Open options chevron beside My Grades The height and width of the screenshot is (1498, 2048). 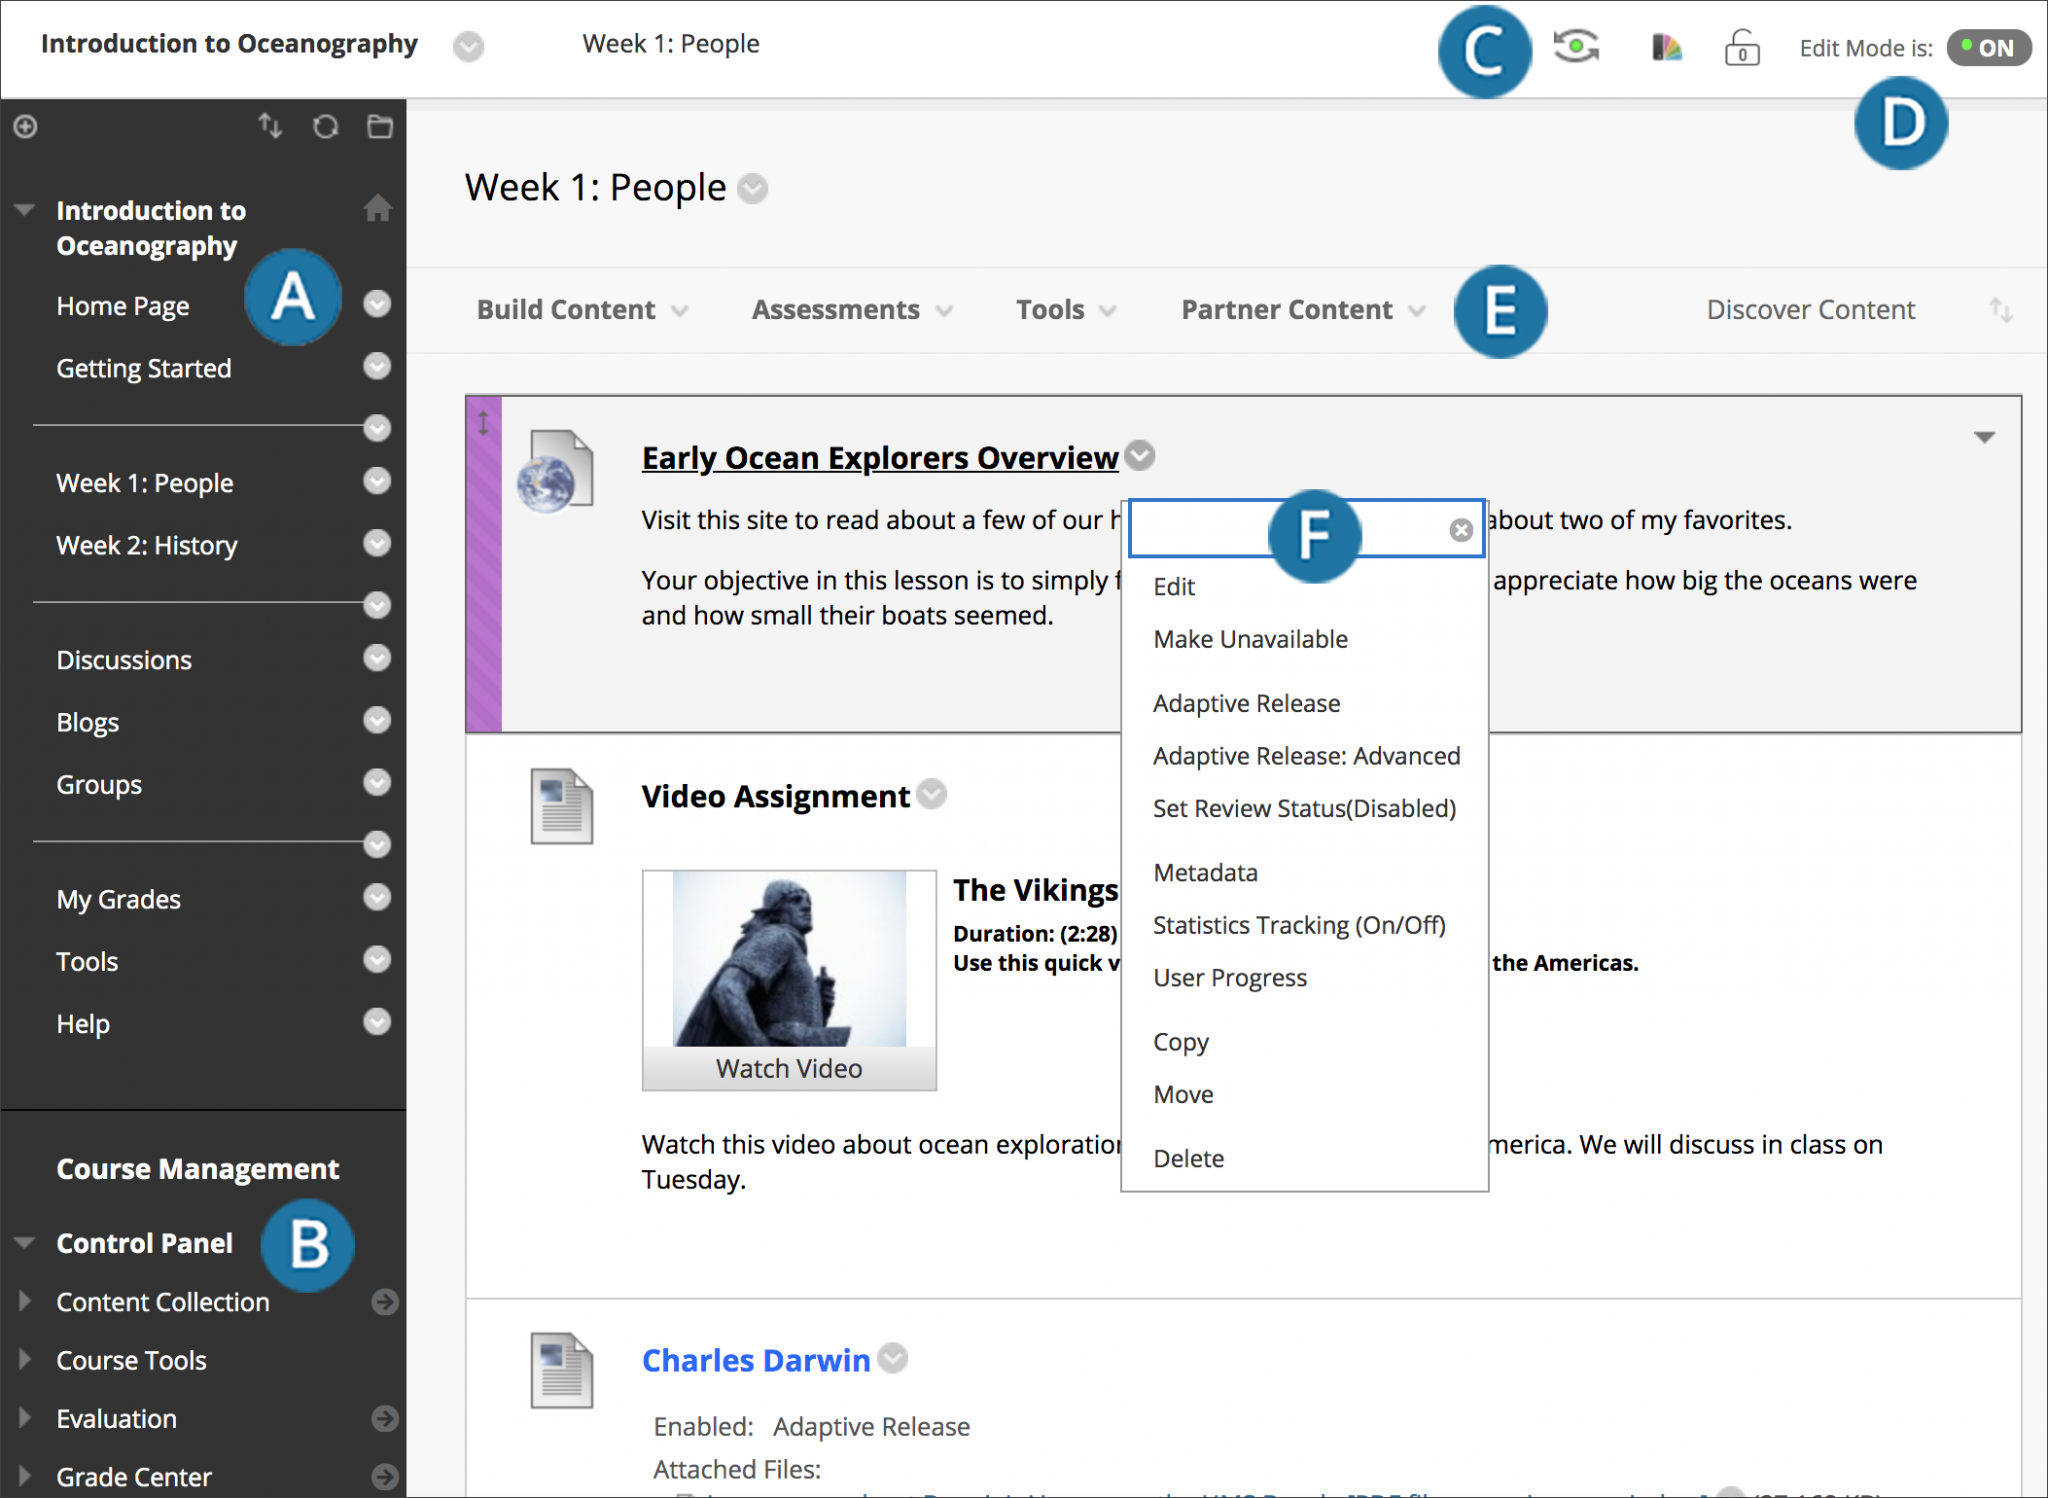pos(377,897)
